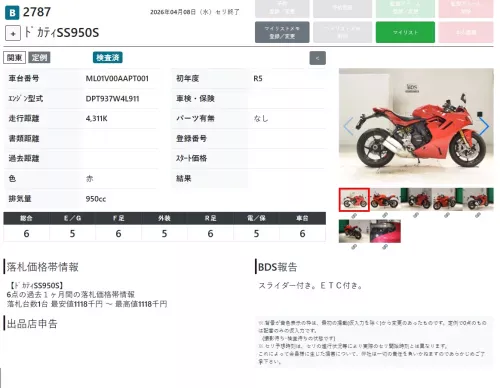Open rear-view thumbnail in second row
The height and width of the screenshot is (388, 500).
[x=354, y=231]
